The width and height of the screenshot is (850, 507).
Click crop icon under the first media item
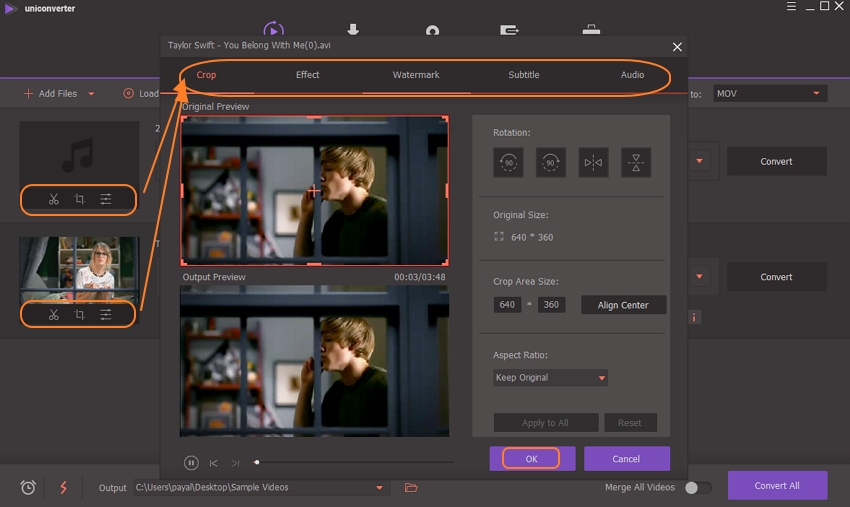80,199
